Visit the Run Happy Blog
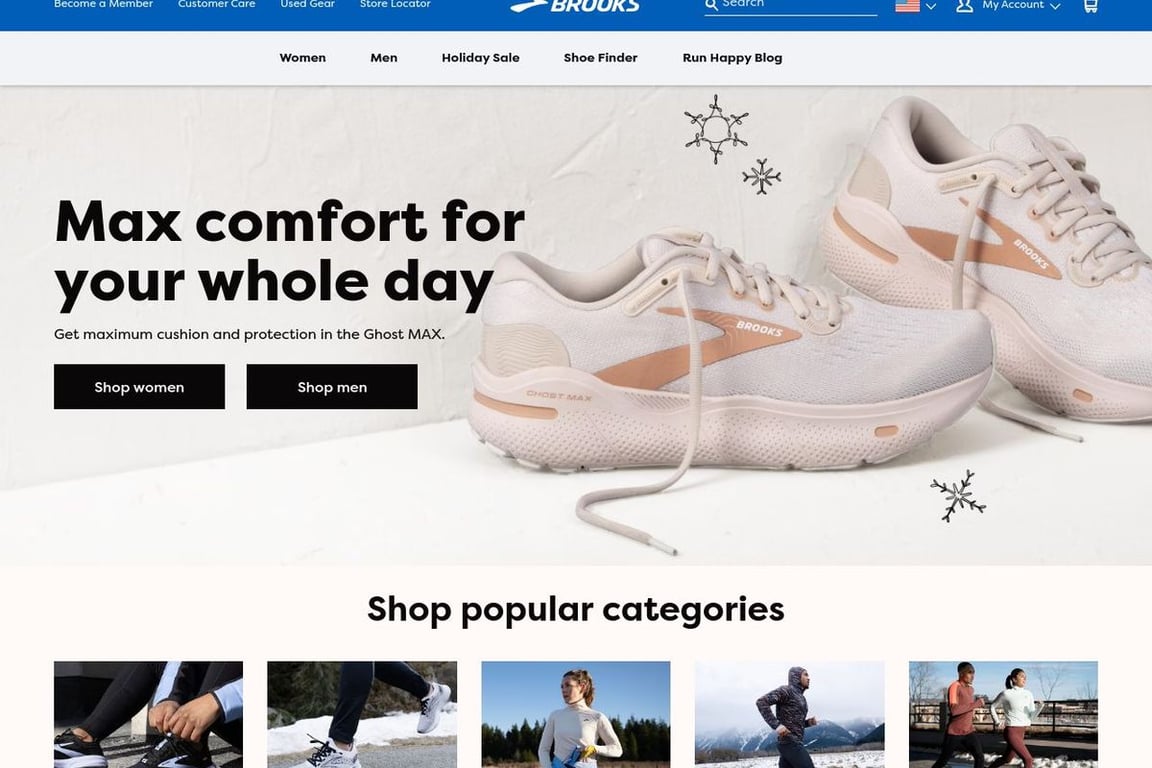Image resolution: width=1152 pixels, height=768 pixels. [x=732, y=58]
